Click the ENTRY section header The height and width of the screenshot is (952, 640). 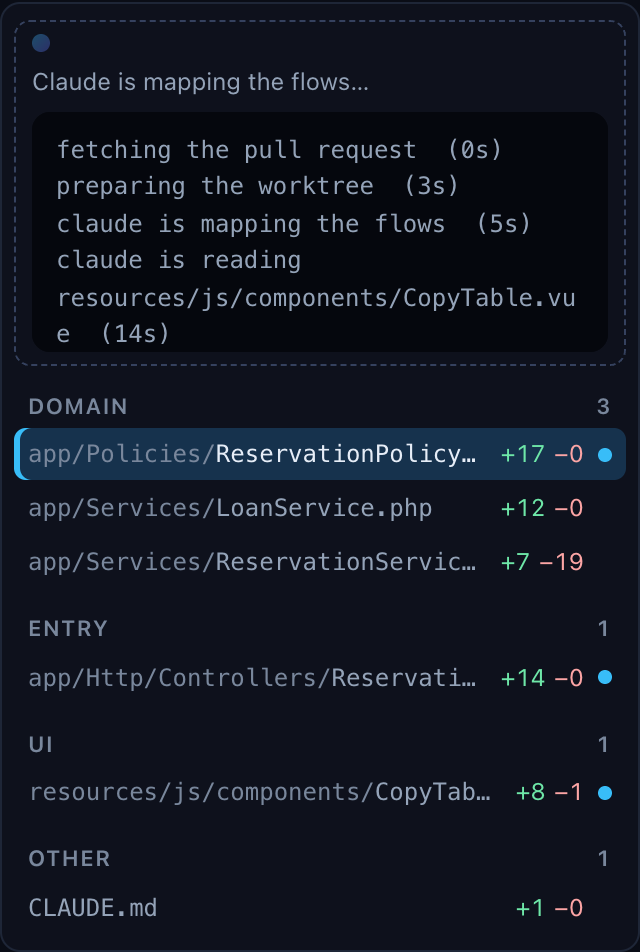68,628
